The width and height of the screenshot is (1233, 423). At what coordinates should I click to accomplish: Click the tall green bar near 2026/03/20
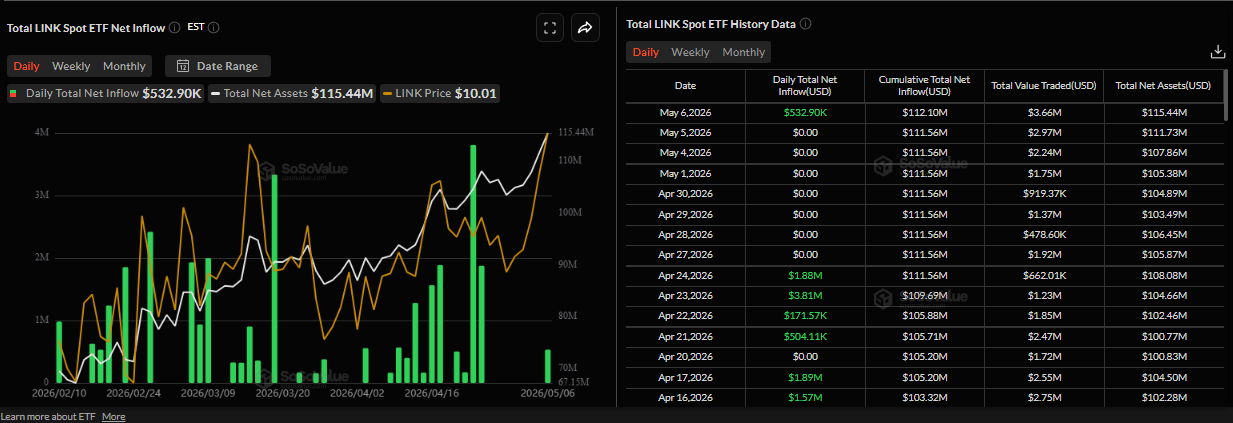pos(273,278)
